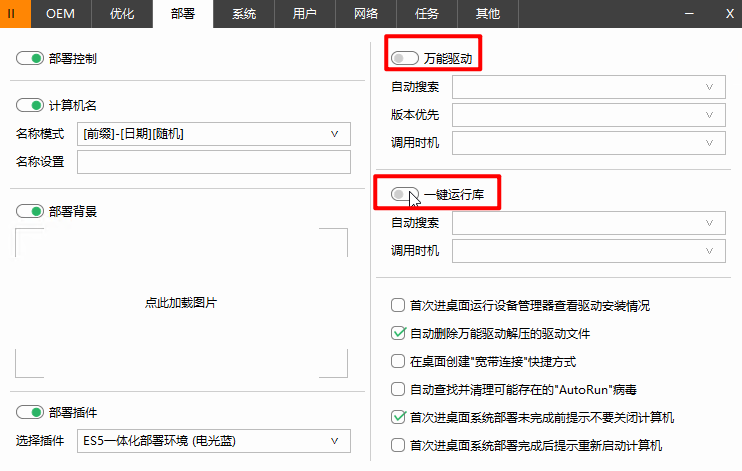Enable the 万能驱动 switch

[405, 59]
